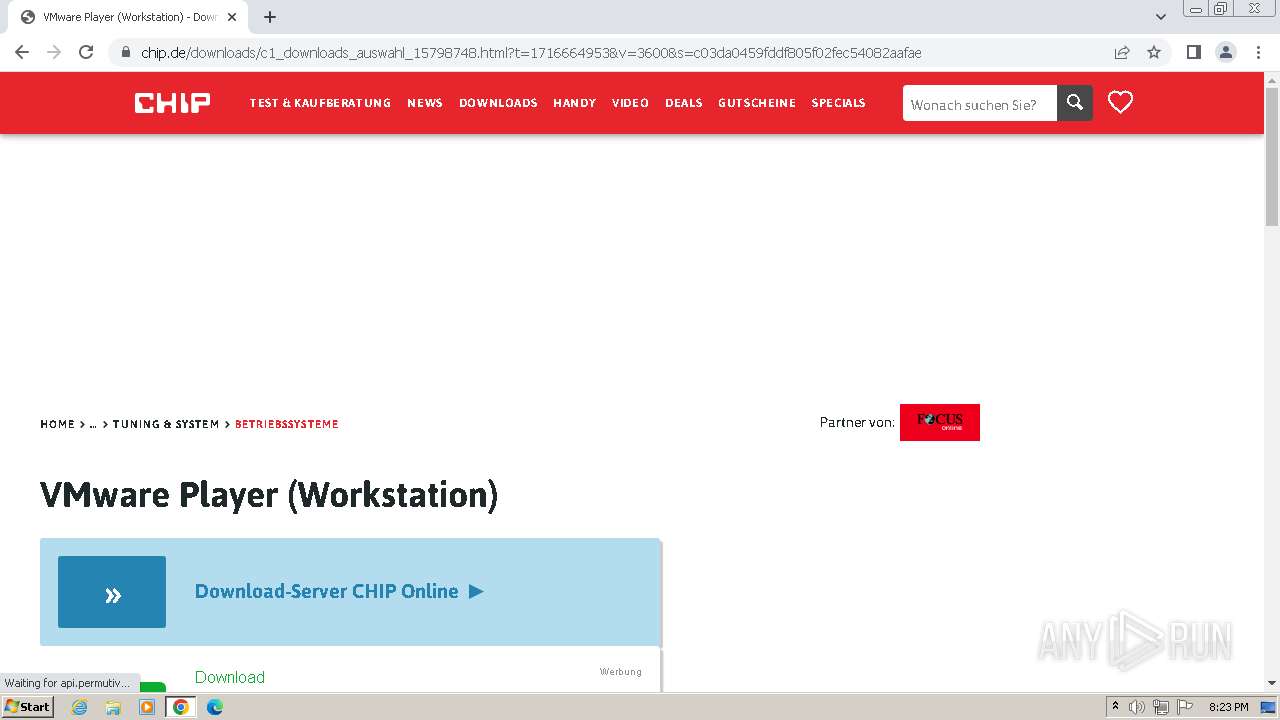Click the FOCUS Online partner logo
The height and width of the screenshot is (720, 1280).
click(940, 422)
